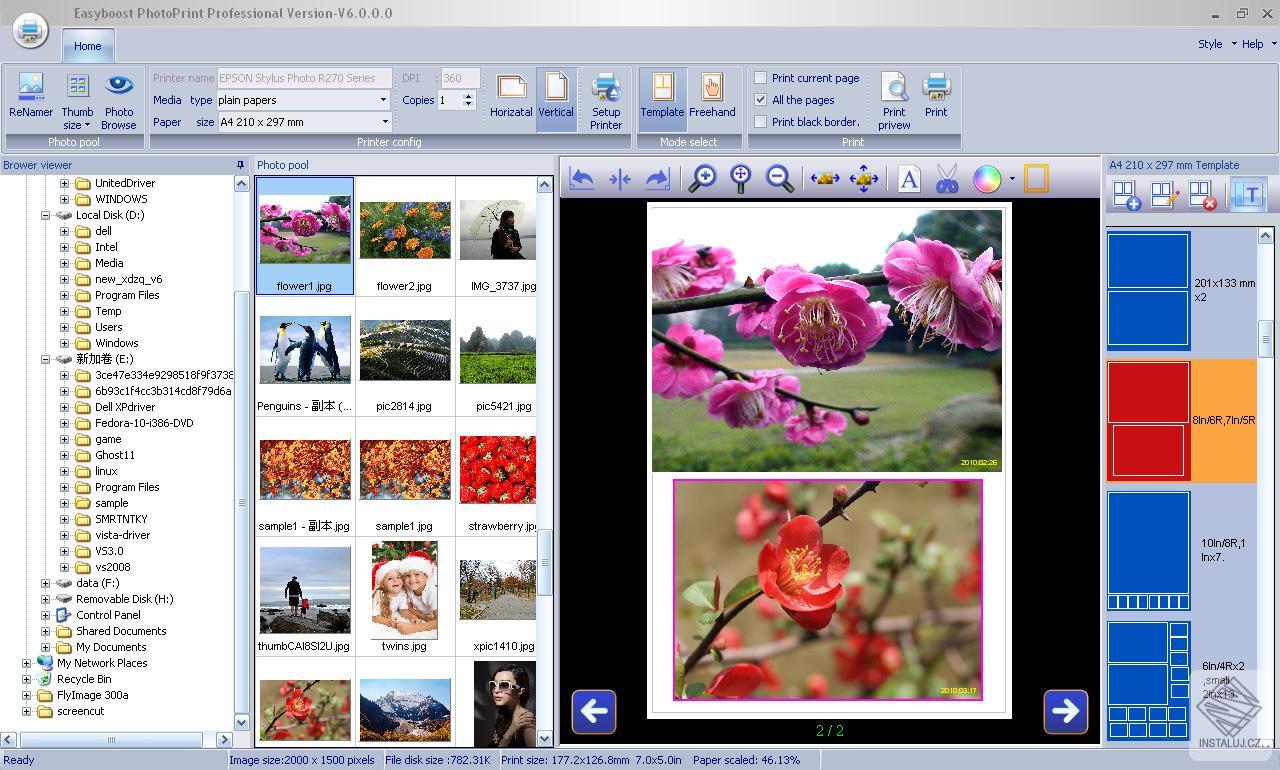Click the Edit Template icon with pencil

pyautogui.click(x=1164, y=193)
